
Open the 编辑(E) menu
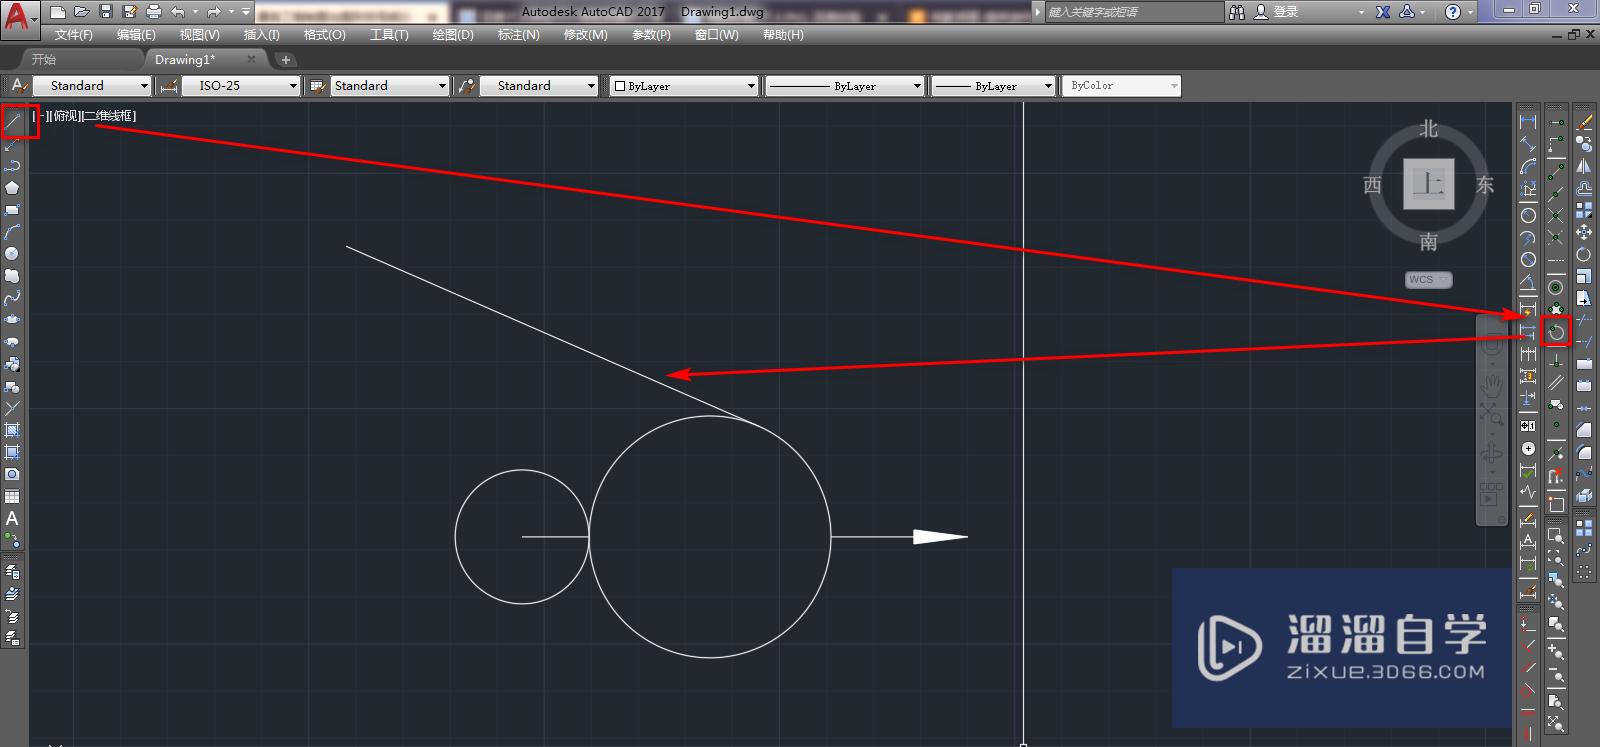[x=136, y=34]
